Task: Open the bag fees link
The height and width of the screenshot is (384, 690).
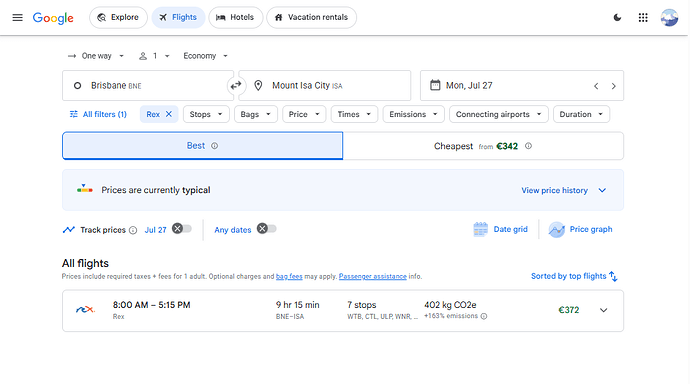Action: pyautogui.click(x=289, y=277)
